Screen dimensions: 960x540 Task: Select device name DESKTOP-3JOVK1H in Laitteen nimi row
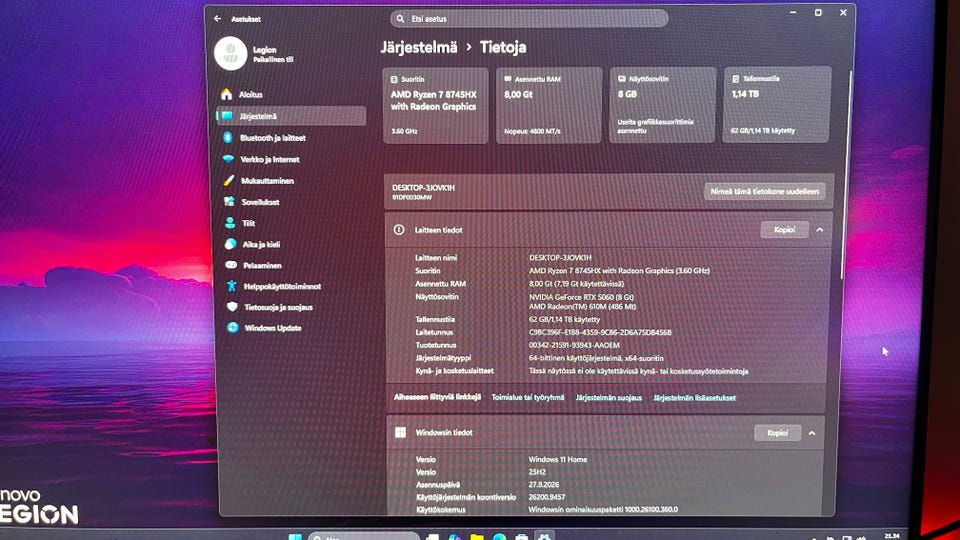click(560, 258)
